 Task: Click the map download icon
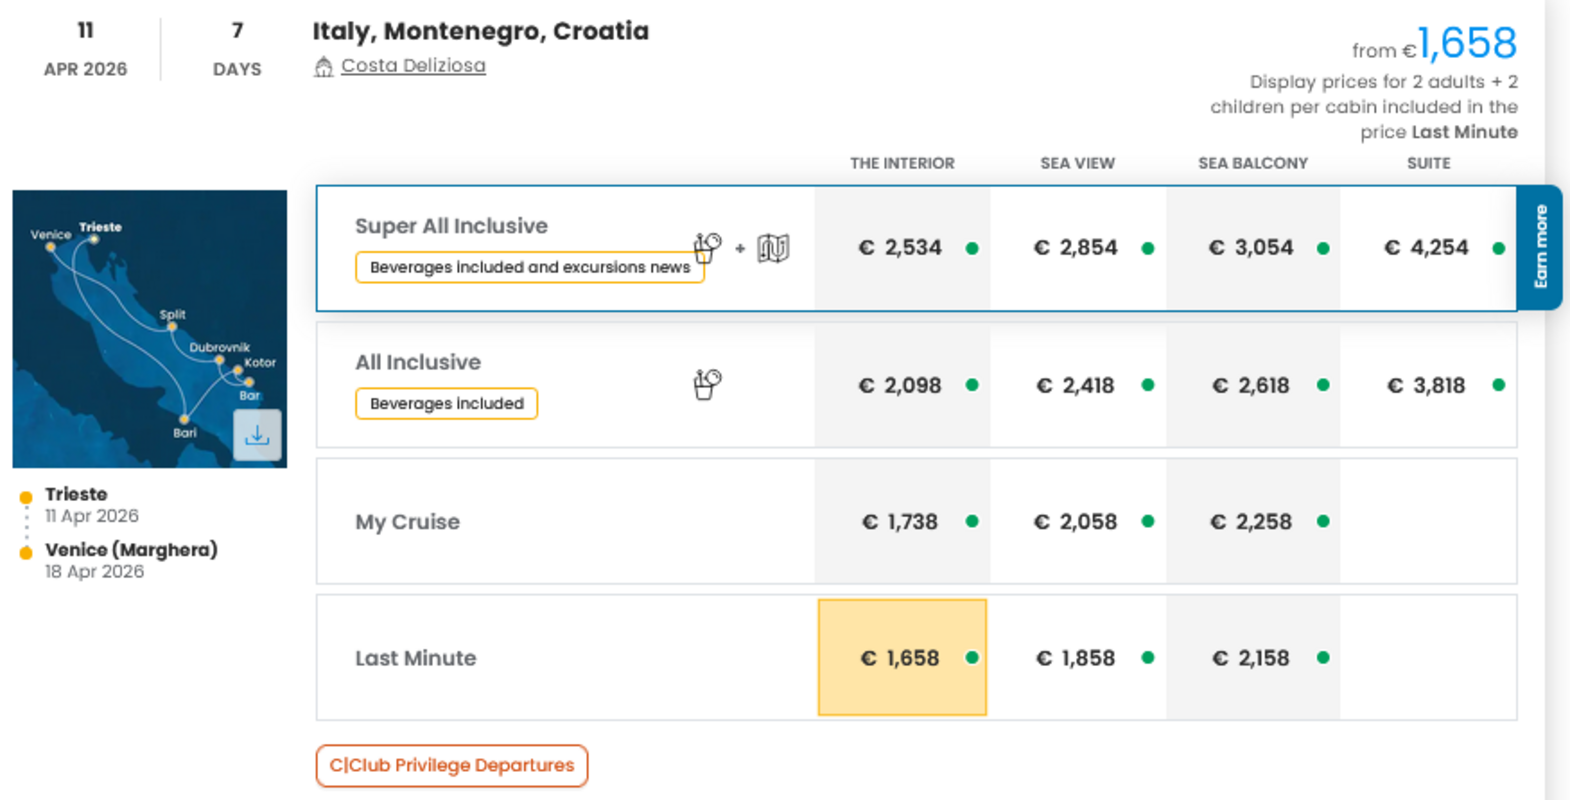pyautogui.click(x=257, y=435)
